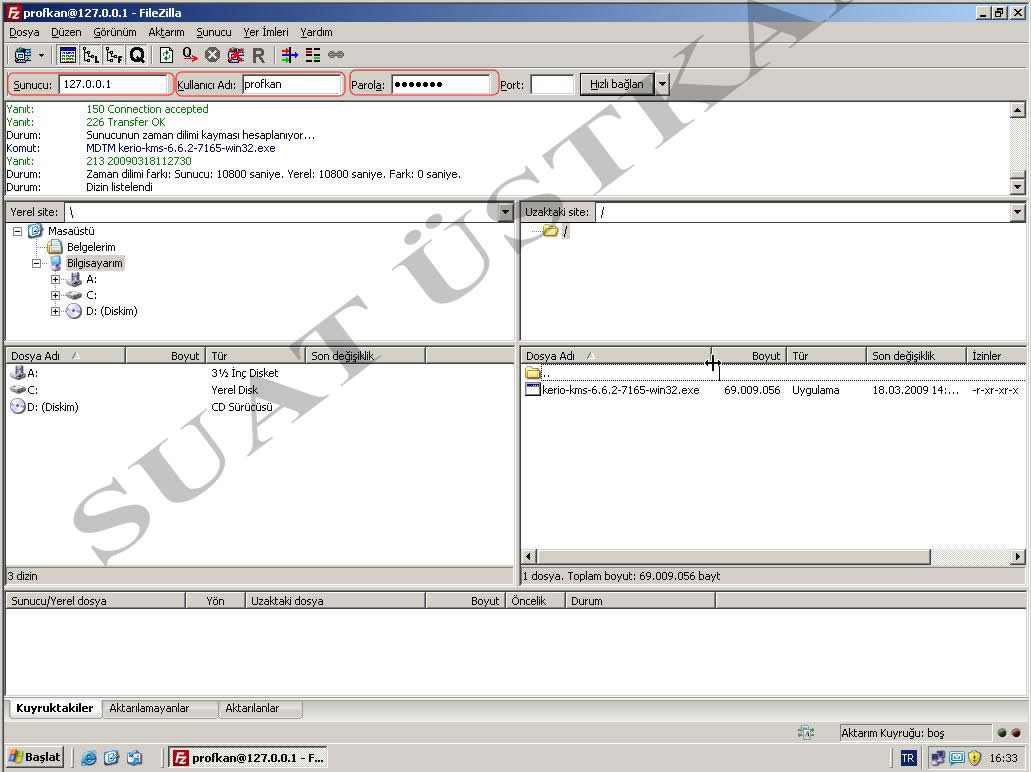Sort local files by Dosya Adı column

coord(66,356)
